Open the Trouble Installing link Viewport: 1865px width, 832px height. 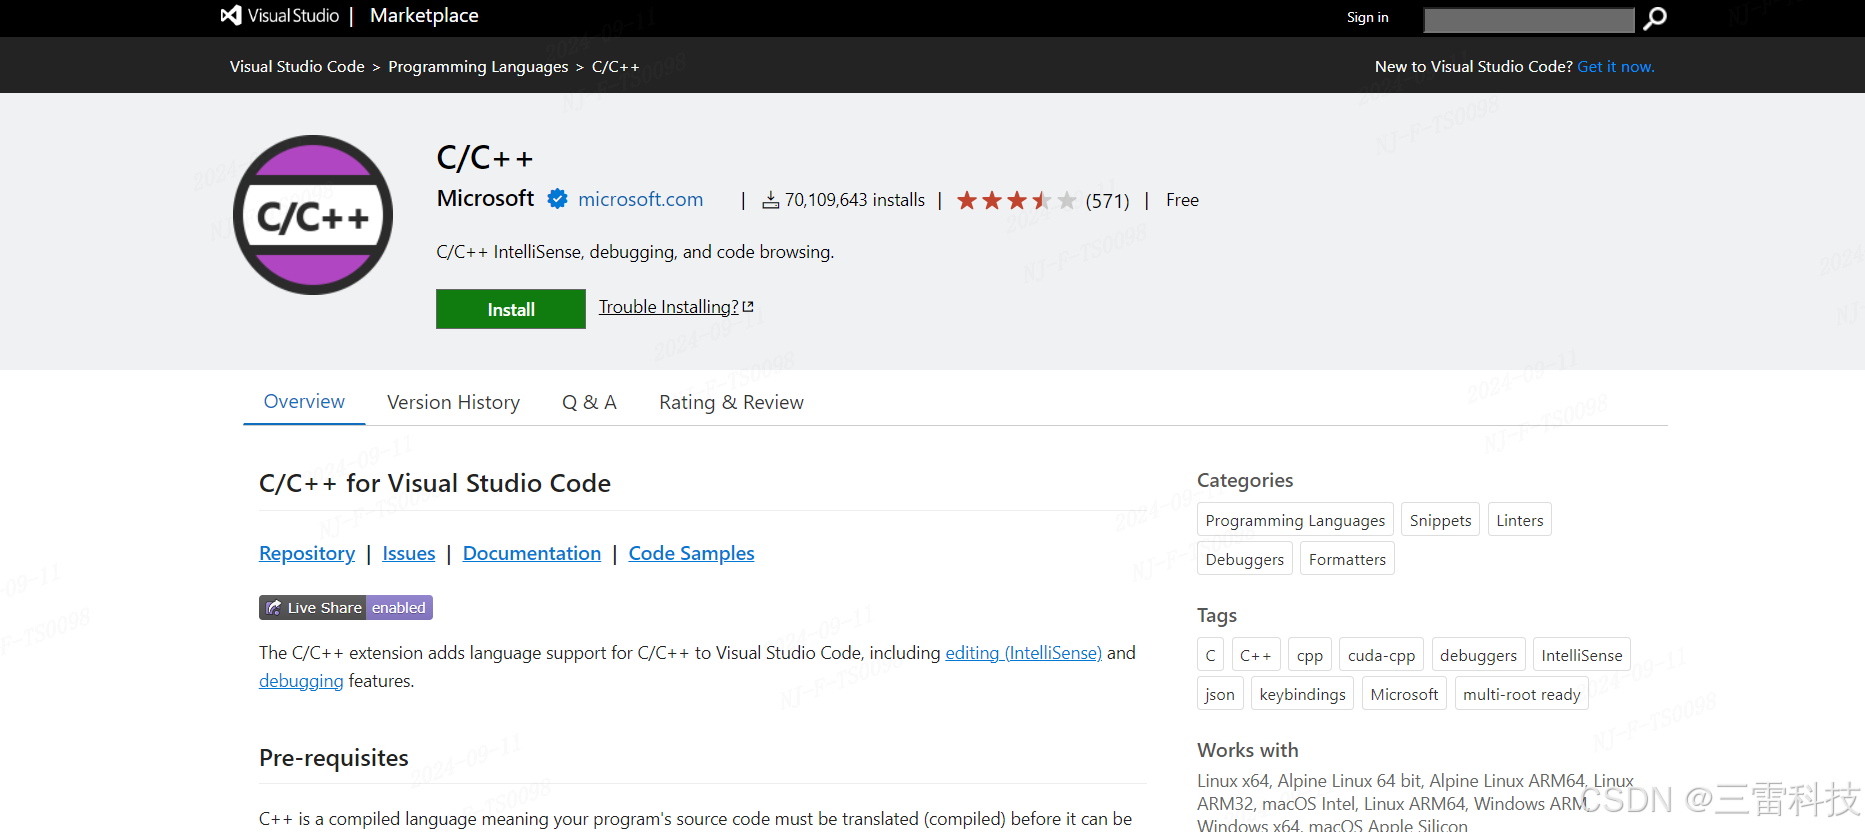click(676, 307)
